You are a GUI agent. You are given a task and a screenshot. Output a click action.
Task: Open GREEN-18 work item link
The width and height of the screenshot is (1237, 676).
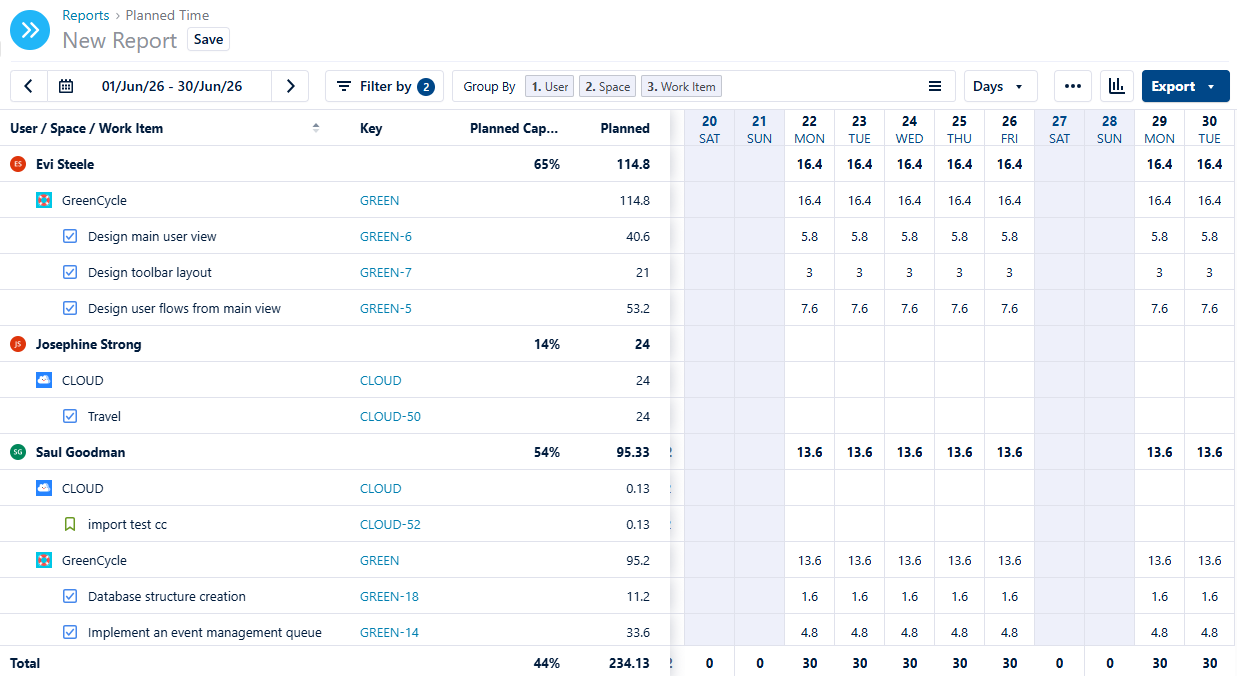pos(389,596)
